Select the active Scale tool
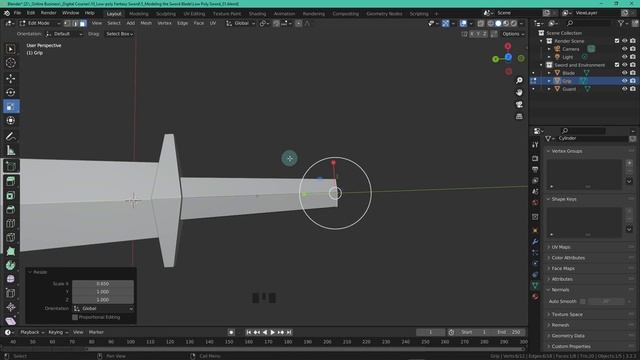Screen dimensions: 640x360 click(11, 107)
